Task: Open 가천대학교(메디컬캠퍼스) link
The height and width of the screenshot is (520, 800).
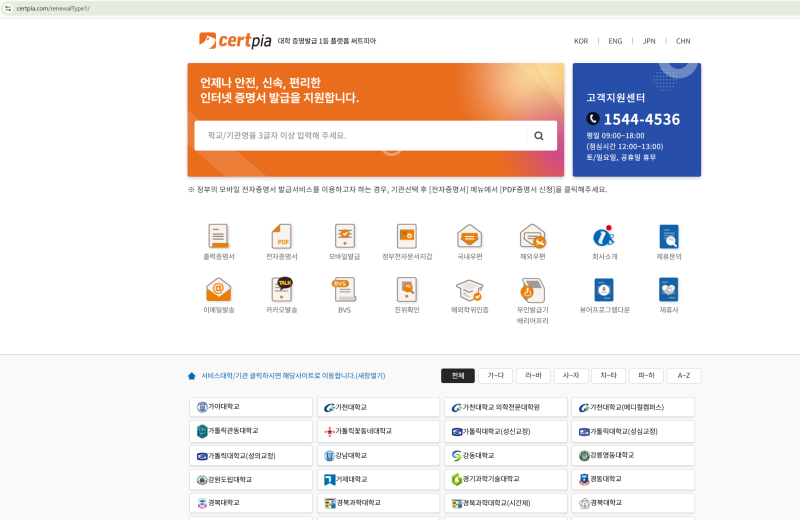Action: coord(633,407)
